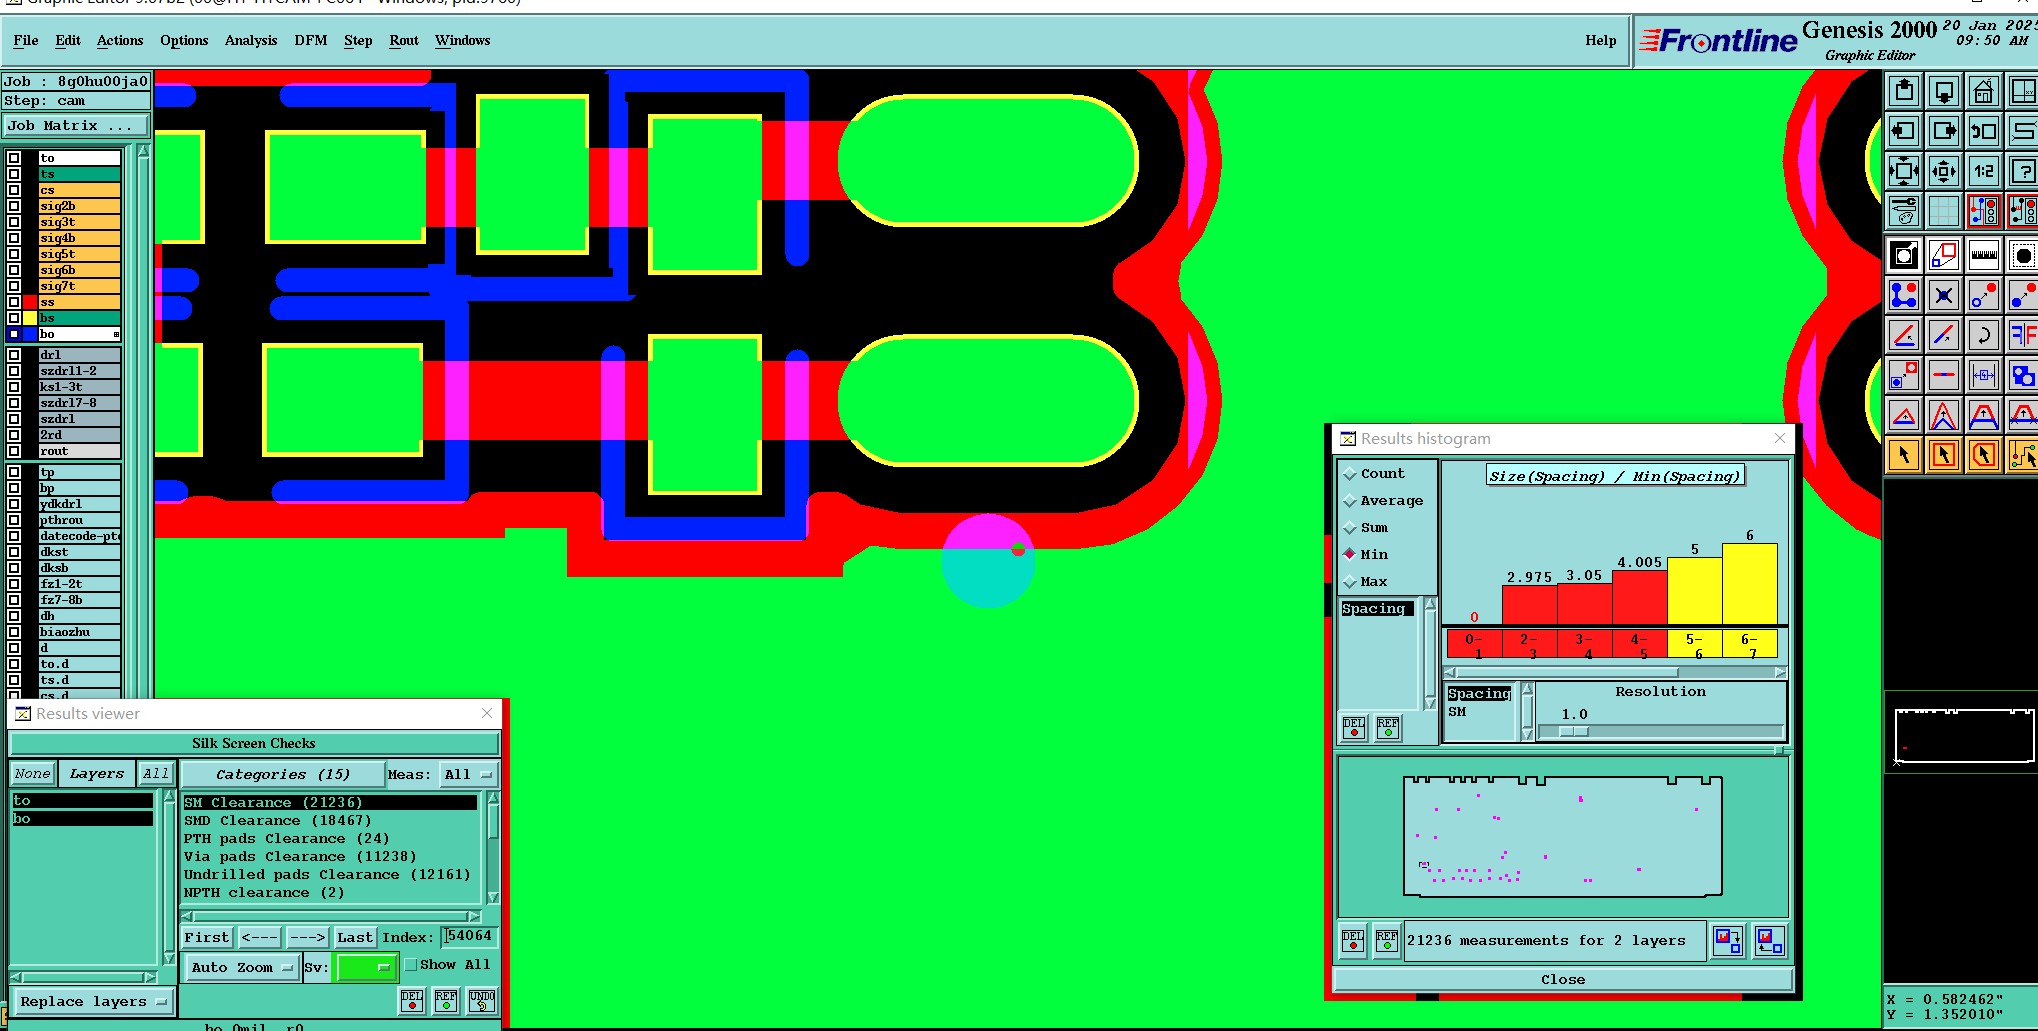
Task: Open the wrench and palette settings icon
Action: point(1904,211)
